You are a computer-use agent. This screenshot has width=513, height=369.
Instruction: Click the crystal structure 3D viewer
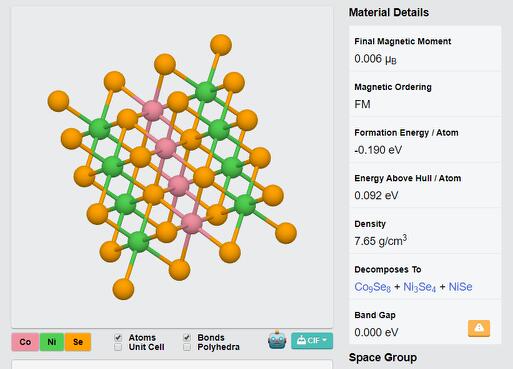point(172,167)
